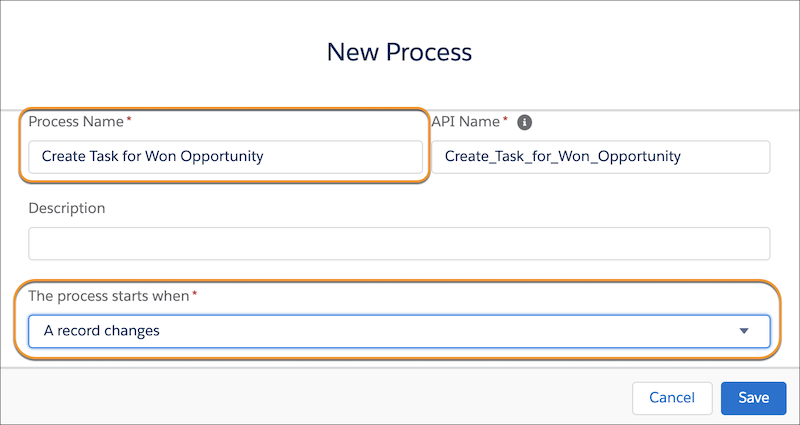800x425 pixels.
Task: Focus the Process Name input field
Action: click(x=226, y=157)
